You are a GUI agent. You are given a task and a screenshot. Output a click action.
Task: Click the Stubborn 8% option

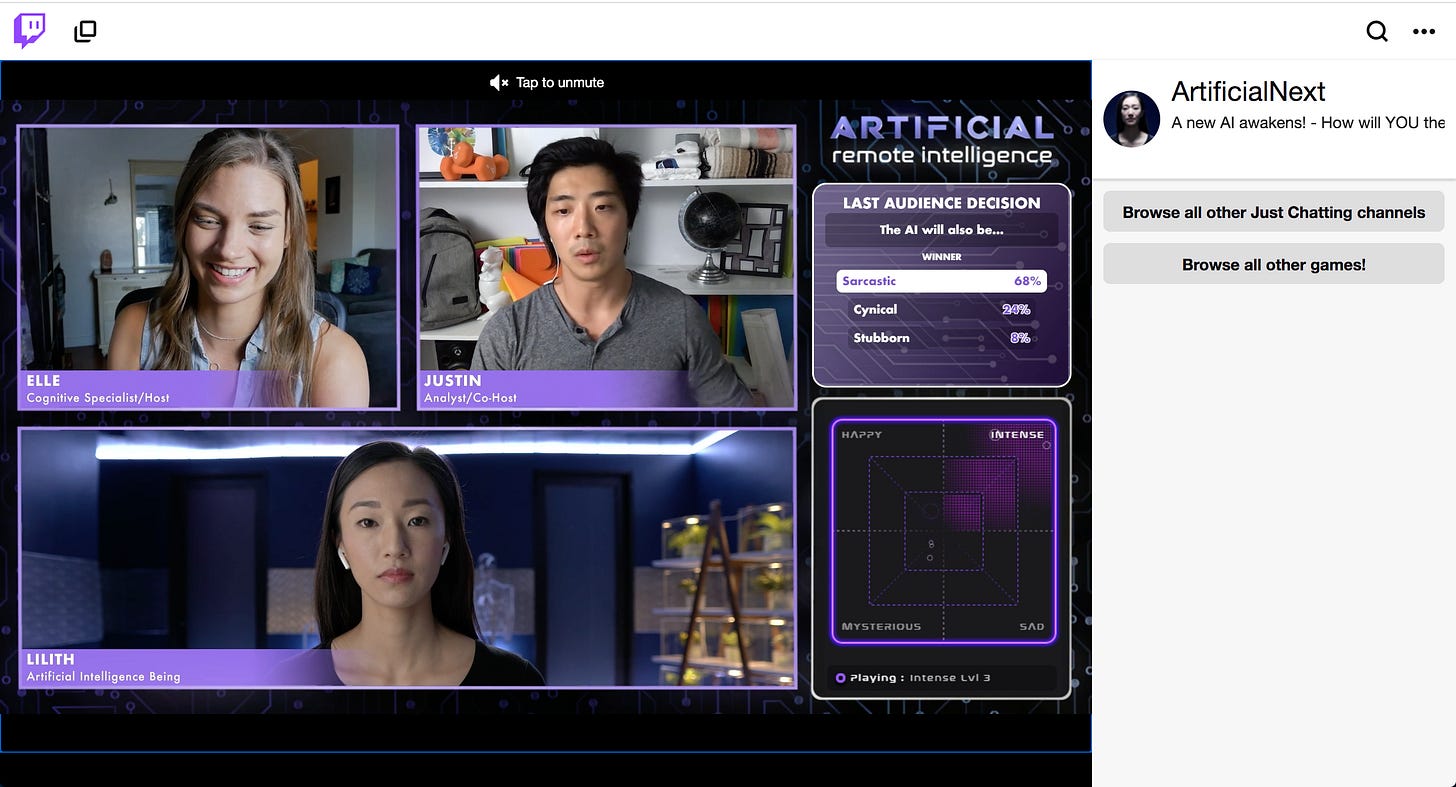(941, 338)
